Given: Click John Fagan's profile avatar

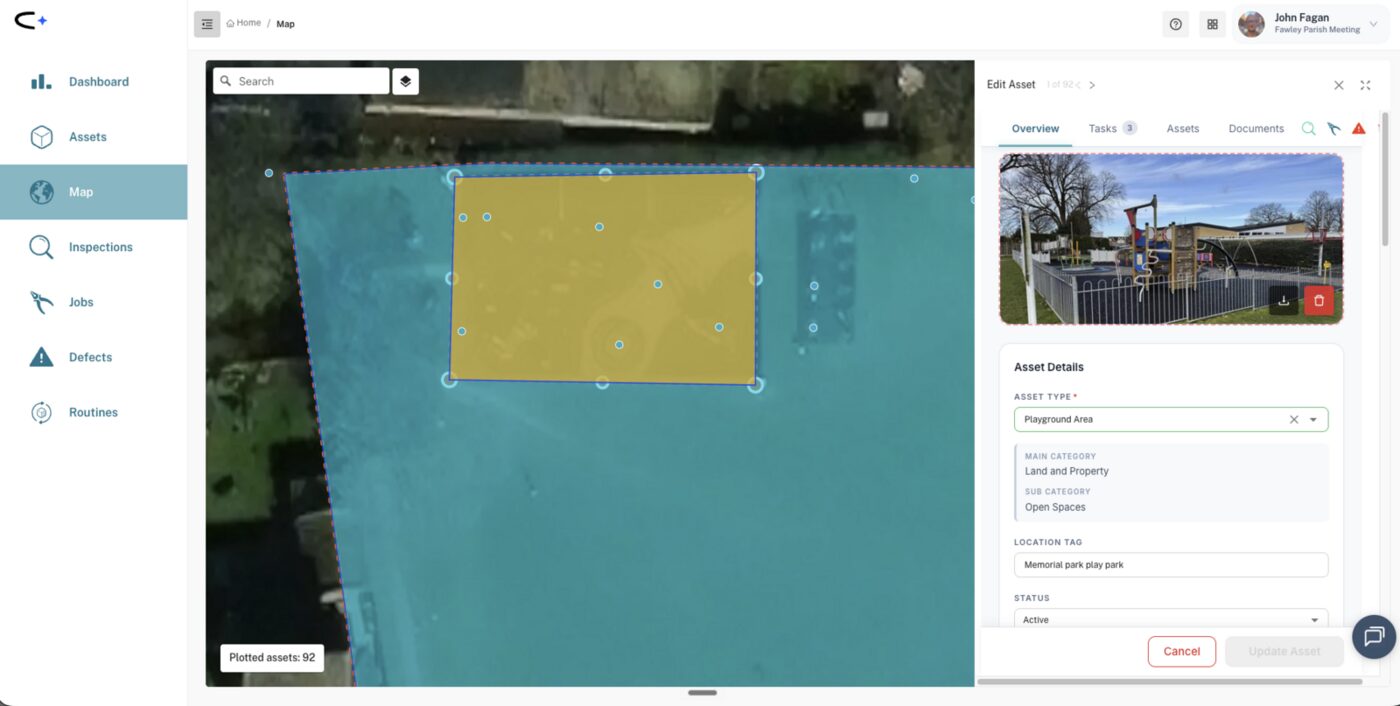Looking at the screenshot, I should [x=1251, y=24].
